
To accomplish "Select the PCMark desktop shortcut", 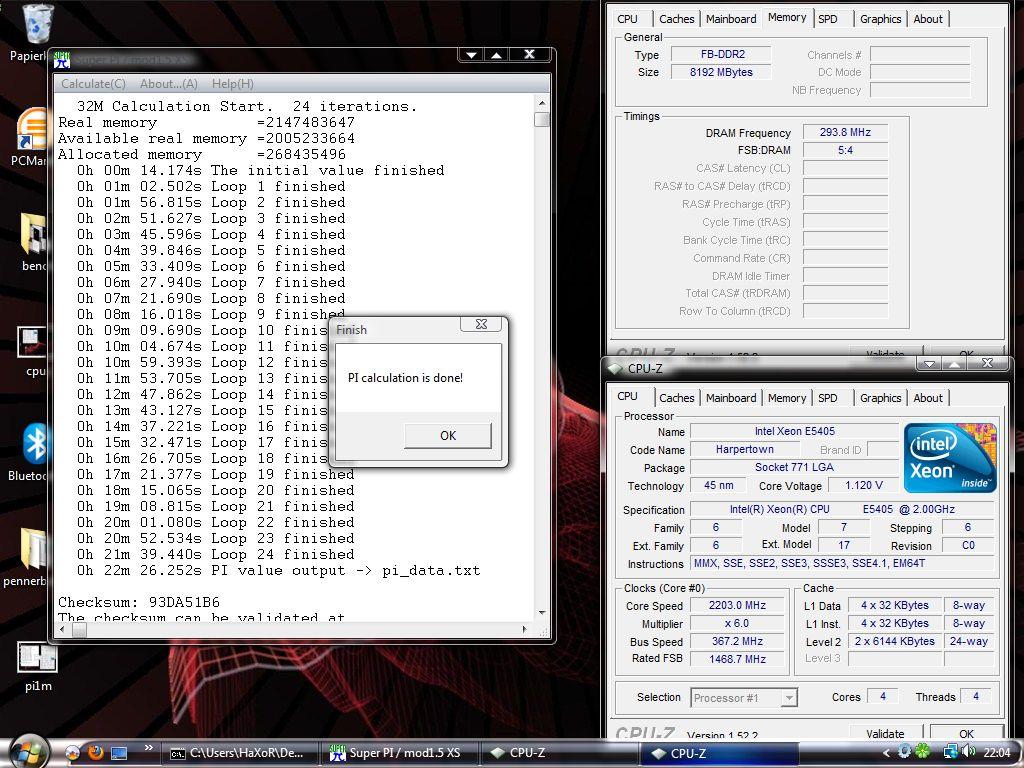I will point(31,137).
